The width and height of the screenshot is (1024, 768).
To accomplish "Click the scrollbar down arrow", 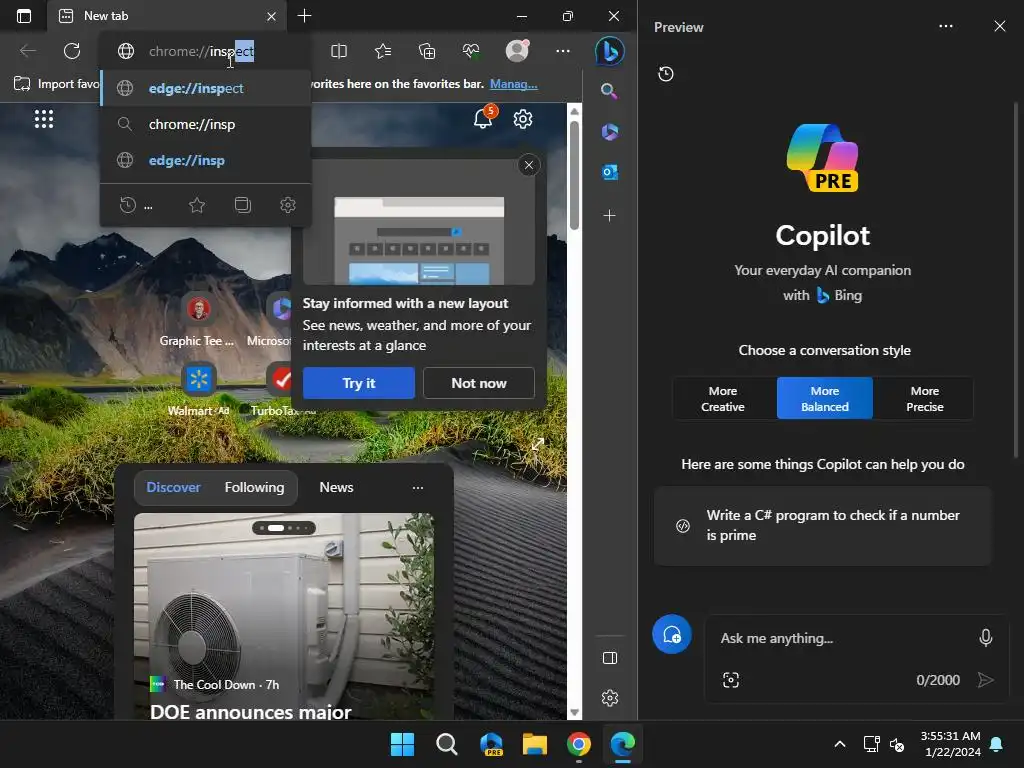I will click(574, 712).
